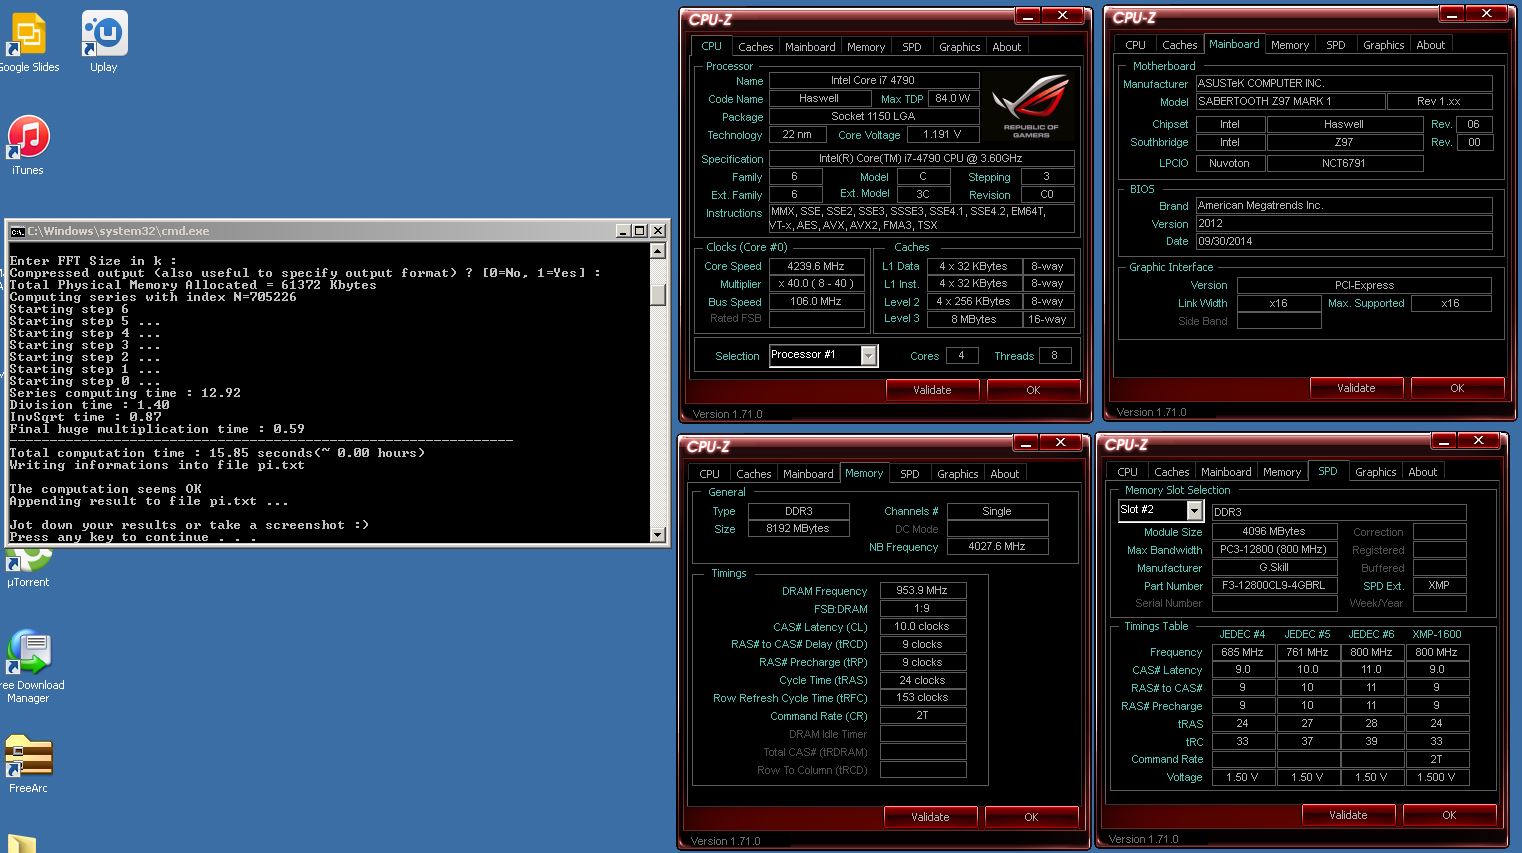Click the CAS# Latency 10.0 clocks value

pyautogui.click(x=922, y=626)
